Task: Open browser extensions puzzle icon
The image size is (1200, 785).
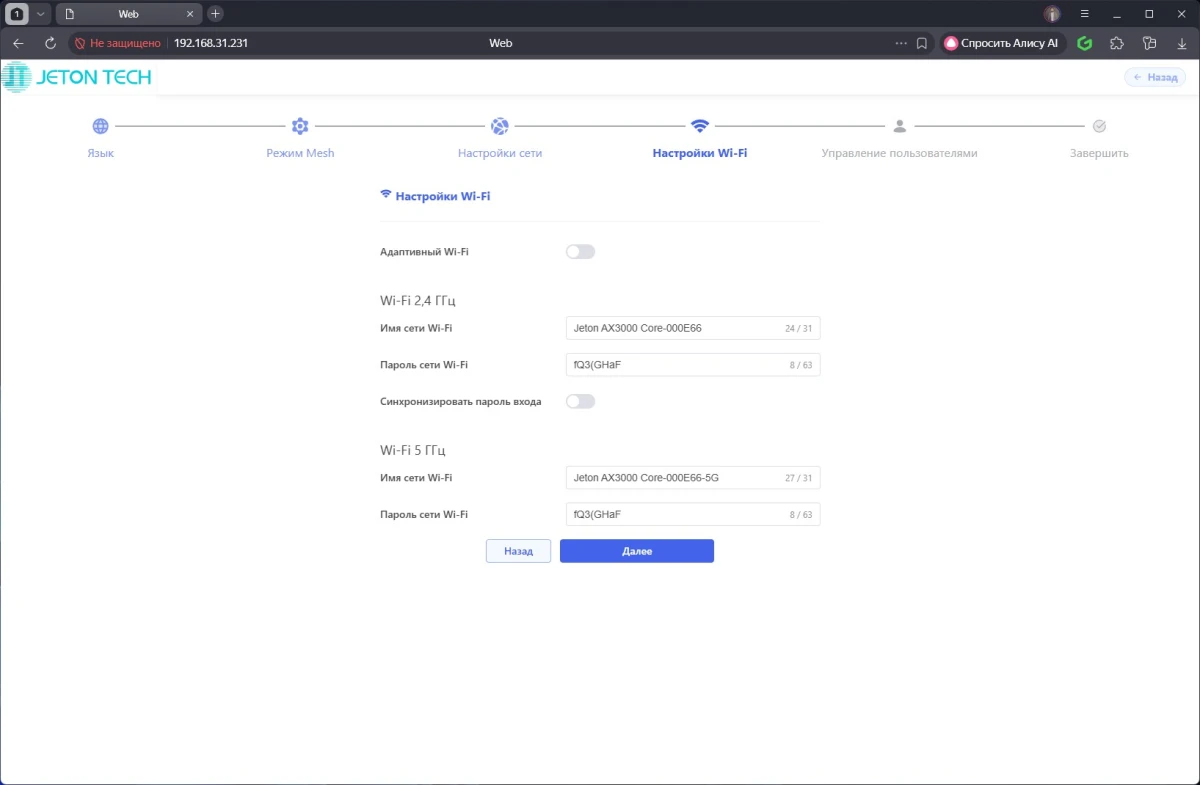Action: pyautogui.click(x=1117, y=44)
